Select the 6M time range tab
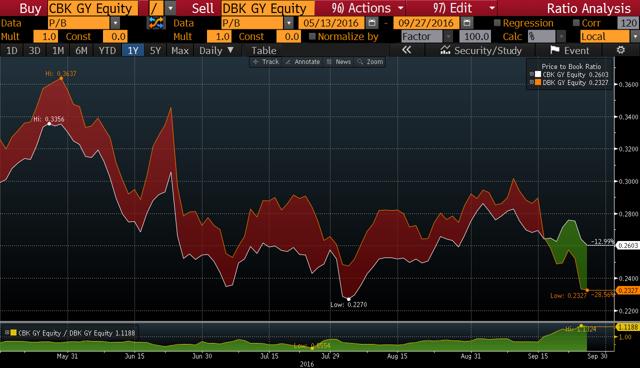Image resolution: width=640 pixels, height=368 pixels. point(81,51)
